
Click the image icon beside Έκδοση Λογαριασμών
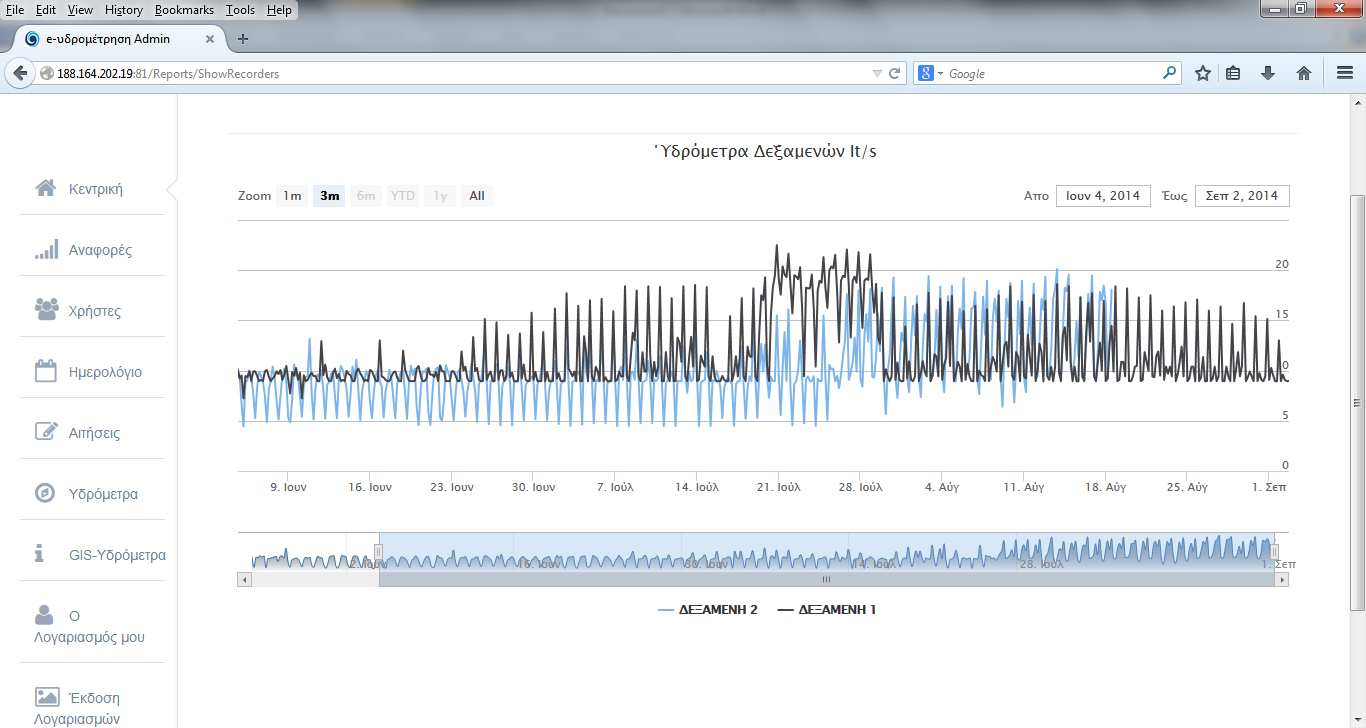(47, 696)
